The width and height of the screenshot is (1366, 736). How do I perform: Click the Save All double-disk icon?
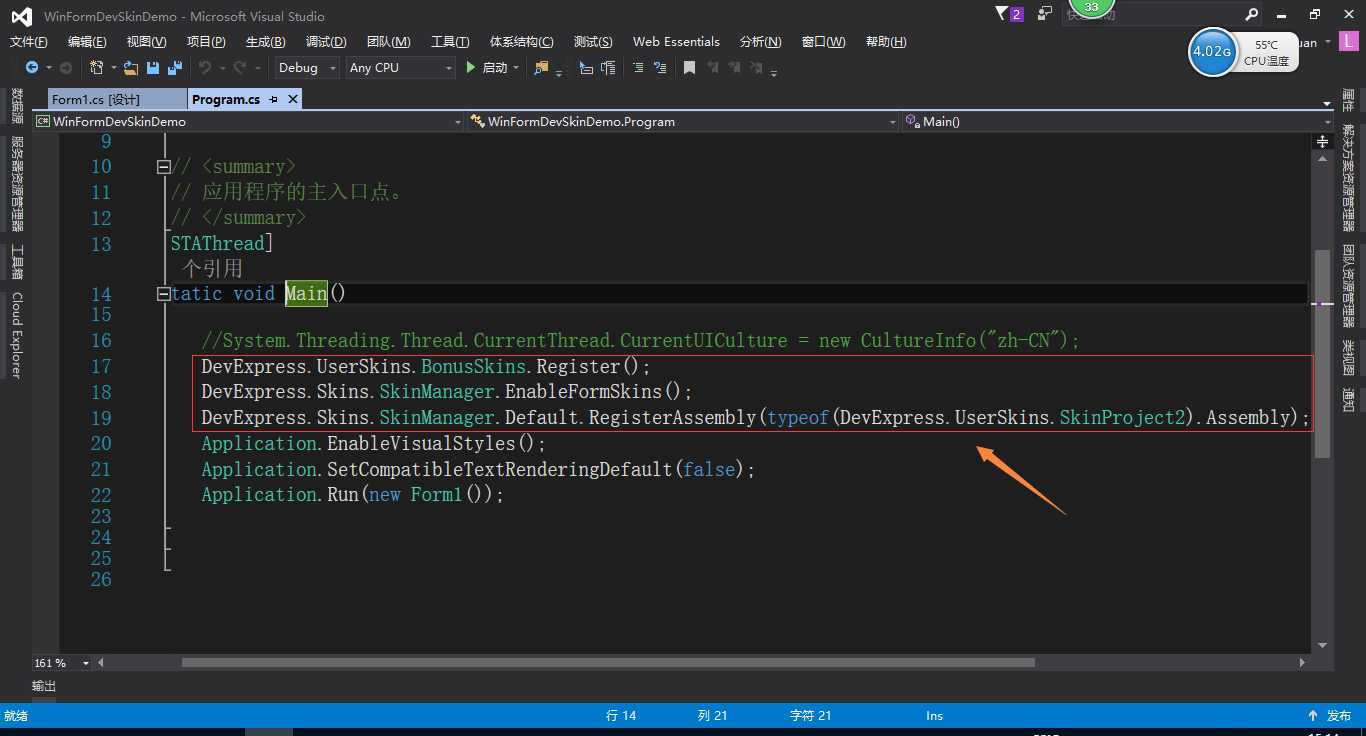point(175,67)
